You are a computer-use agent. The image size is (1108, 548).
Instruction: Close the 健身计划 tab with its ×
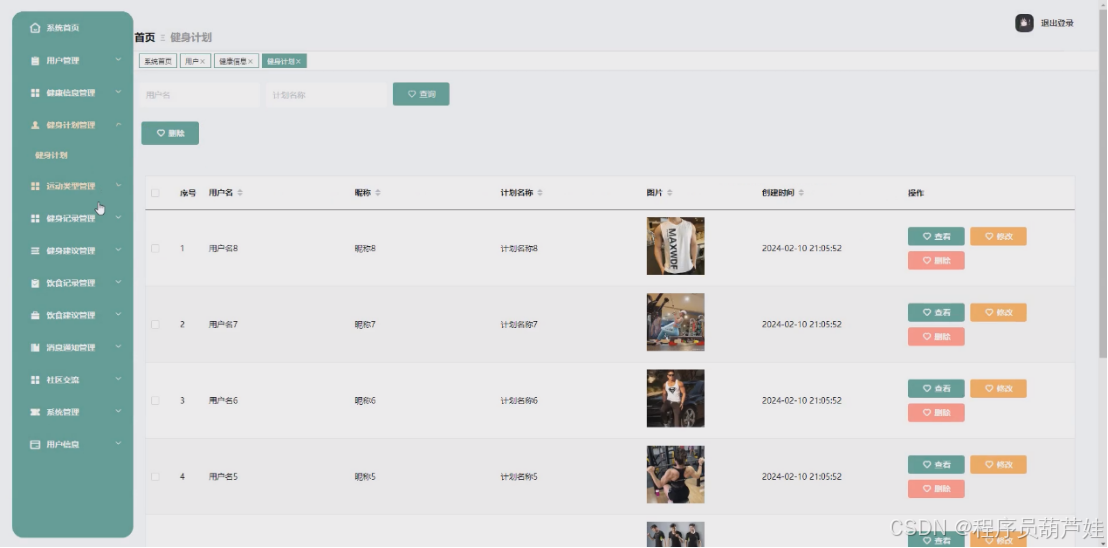click(x=298, y=62)
